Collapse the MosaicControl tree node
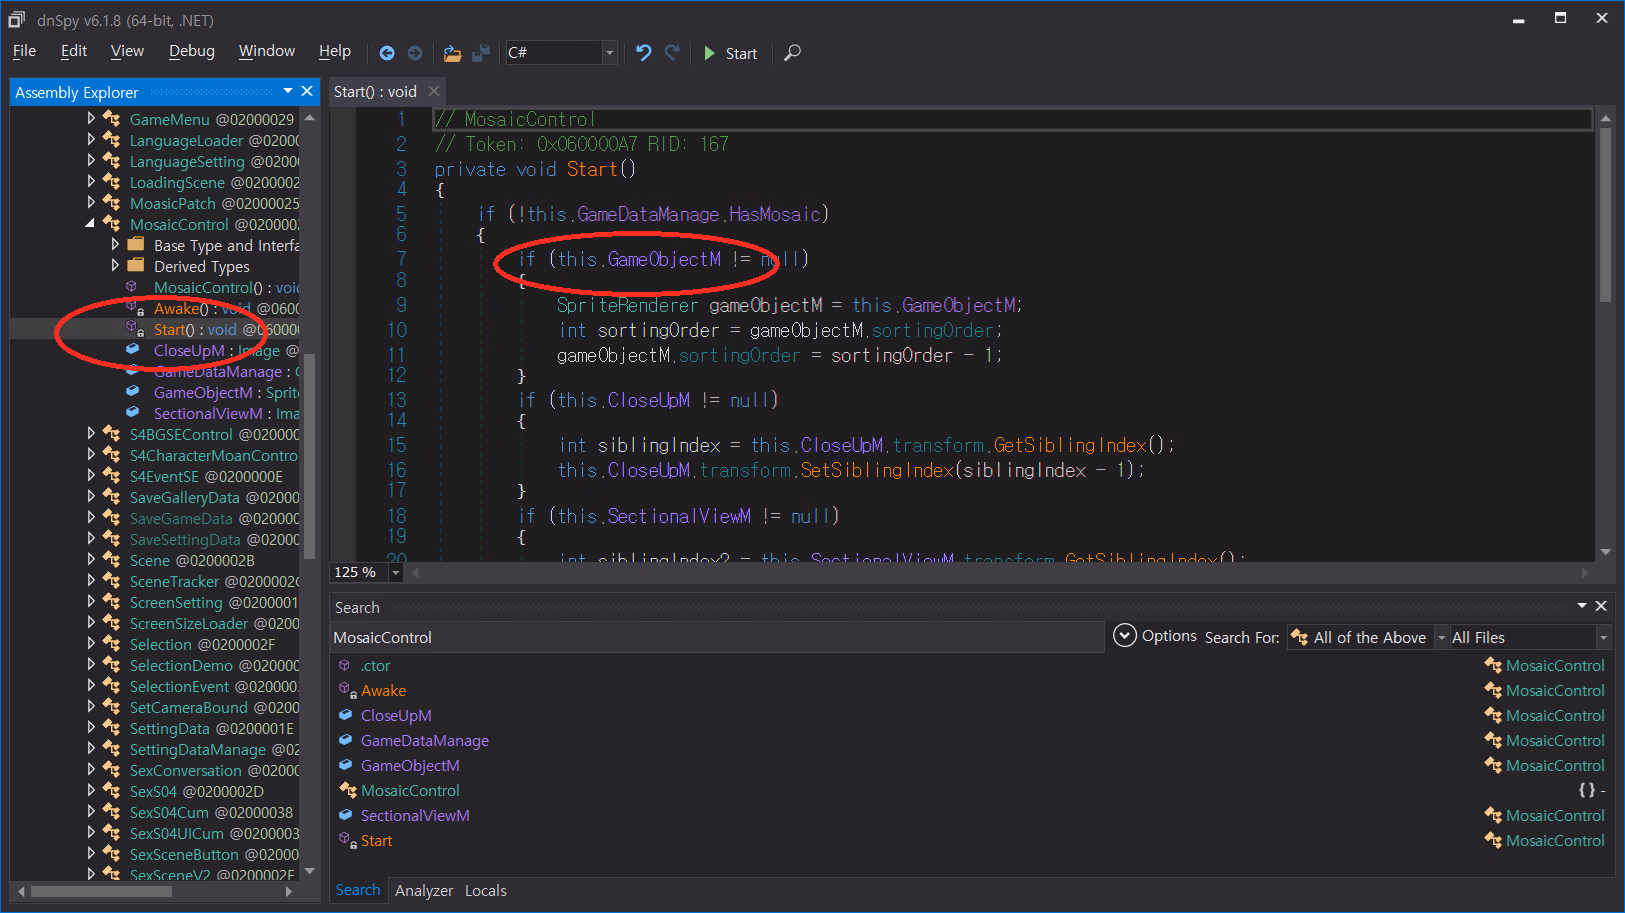1625x913 pixels. point(91,224)
